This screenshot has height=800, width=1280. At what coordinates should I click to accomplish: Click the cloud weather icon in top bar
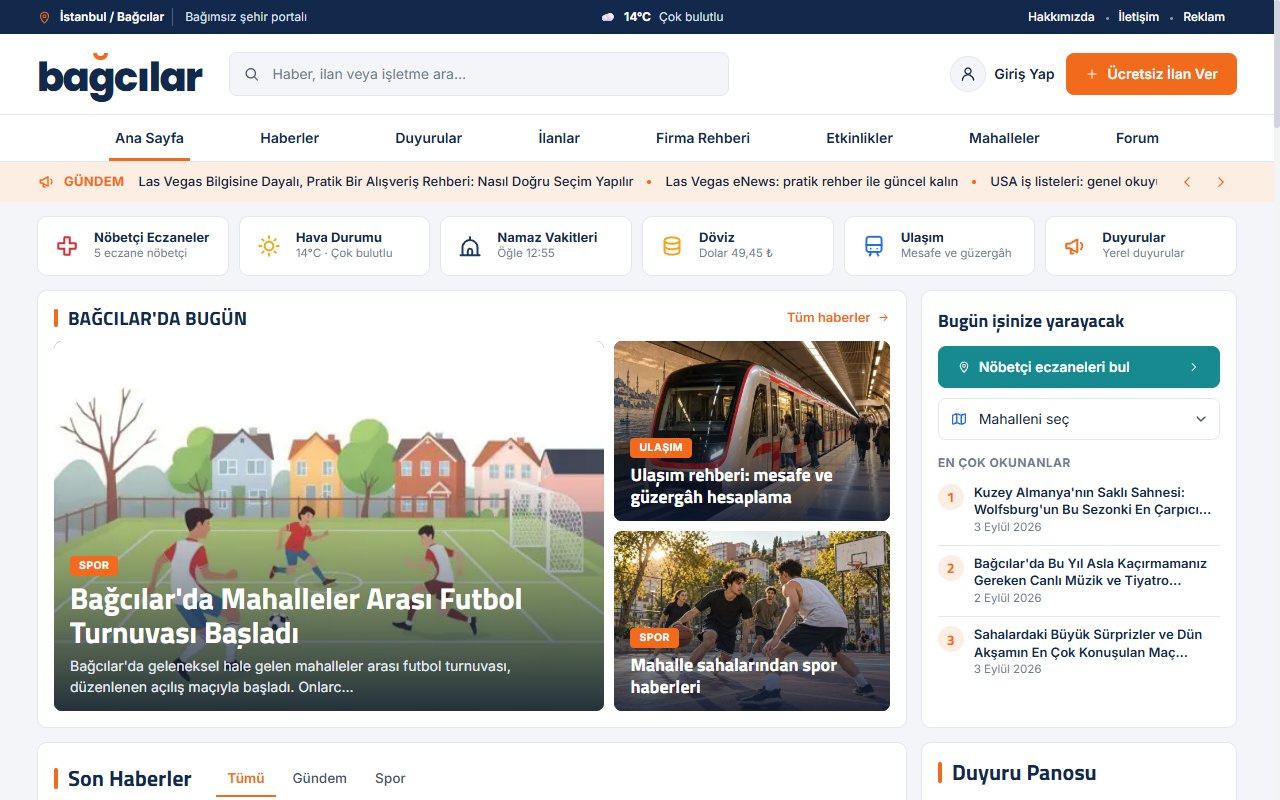click(608, 17)
